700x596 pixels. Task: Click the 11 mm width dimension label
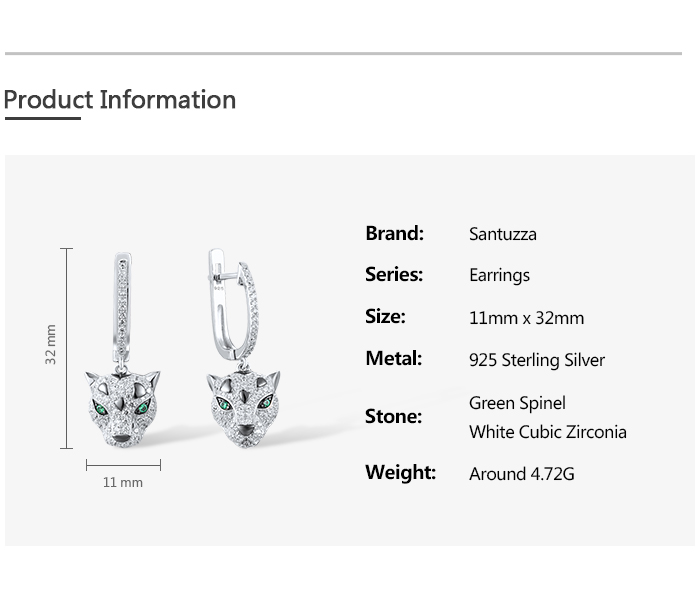(123, 482)
